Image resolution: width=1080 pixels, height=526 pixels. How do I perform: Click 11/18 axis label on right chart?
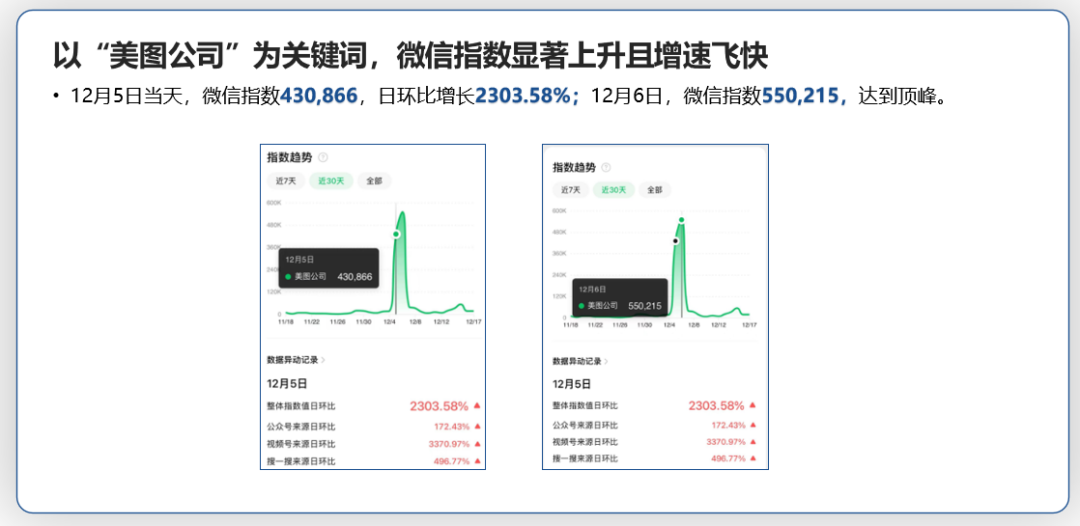click(x=571, y=324)
